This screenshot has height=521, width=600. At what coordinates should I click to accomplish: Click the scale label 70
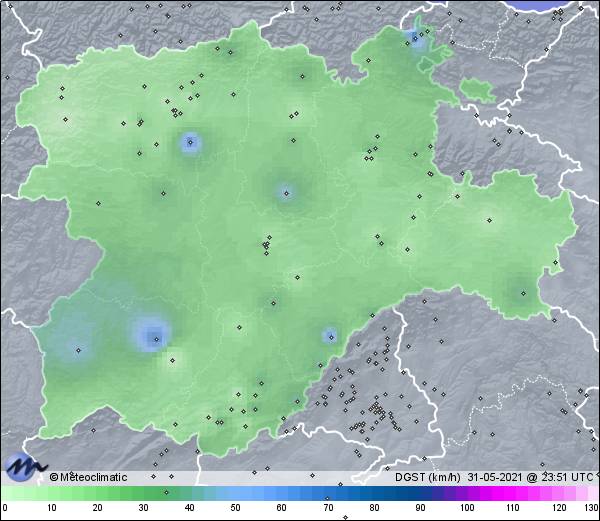coord(328,508)
